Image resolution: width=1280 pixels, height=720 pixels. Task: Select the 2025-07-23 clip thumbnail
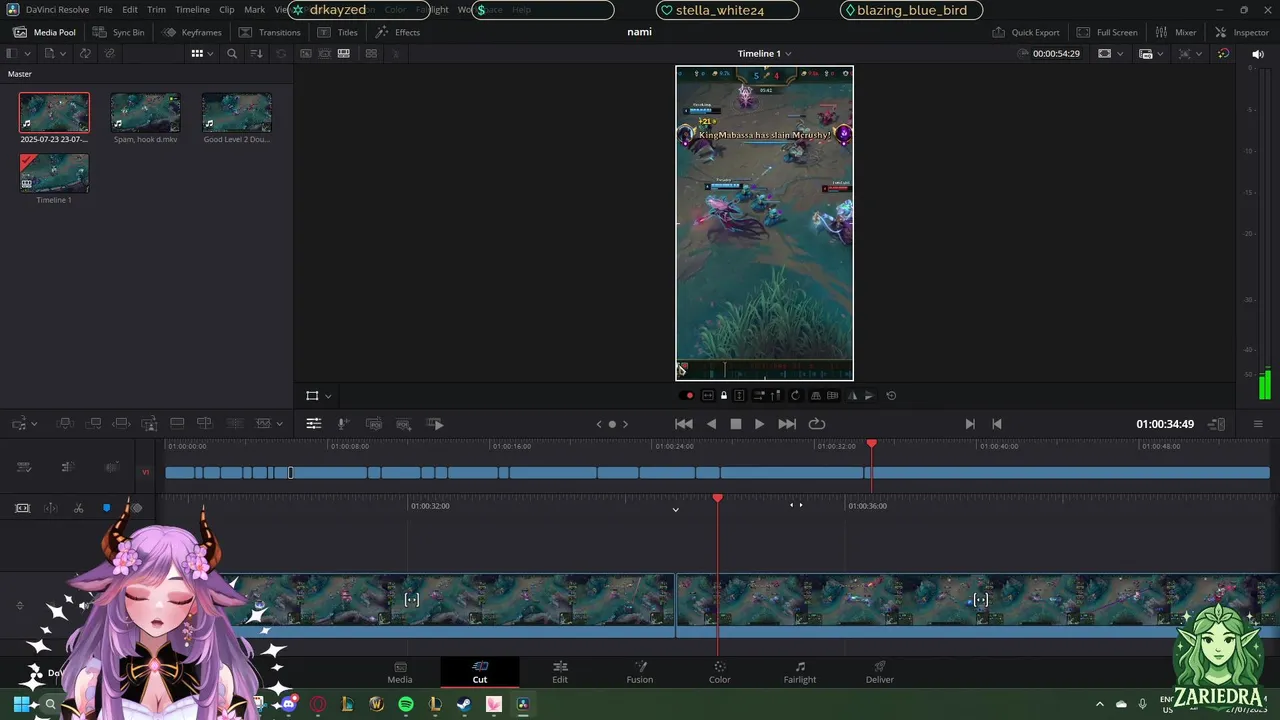coord(54,113)
